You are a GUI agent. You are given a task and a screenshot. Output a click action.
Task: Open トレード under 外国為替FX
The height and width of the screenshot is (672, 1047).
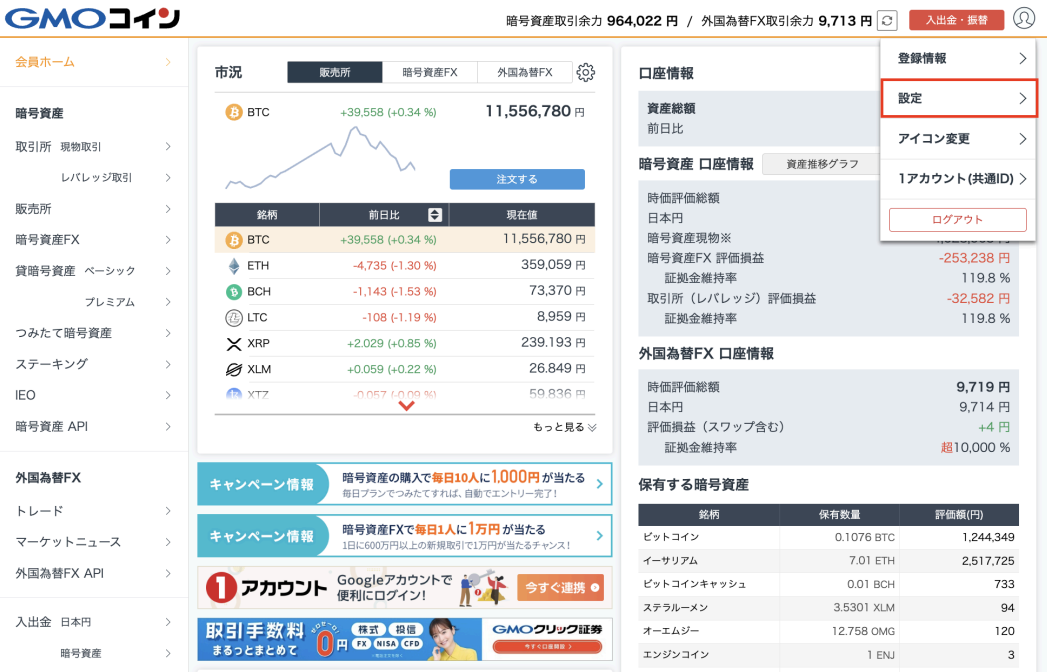[93, 511]
